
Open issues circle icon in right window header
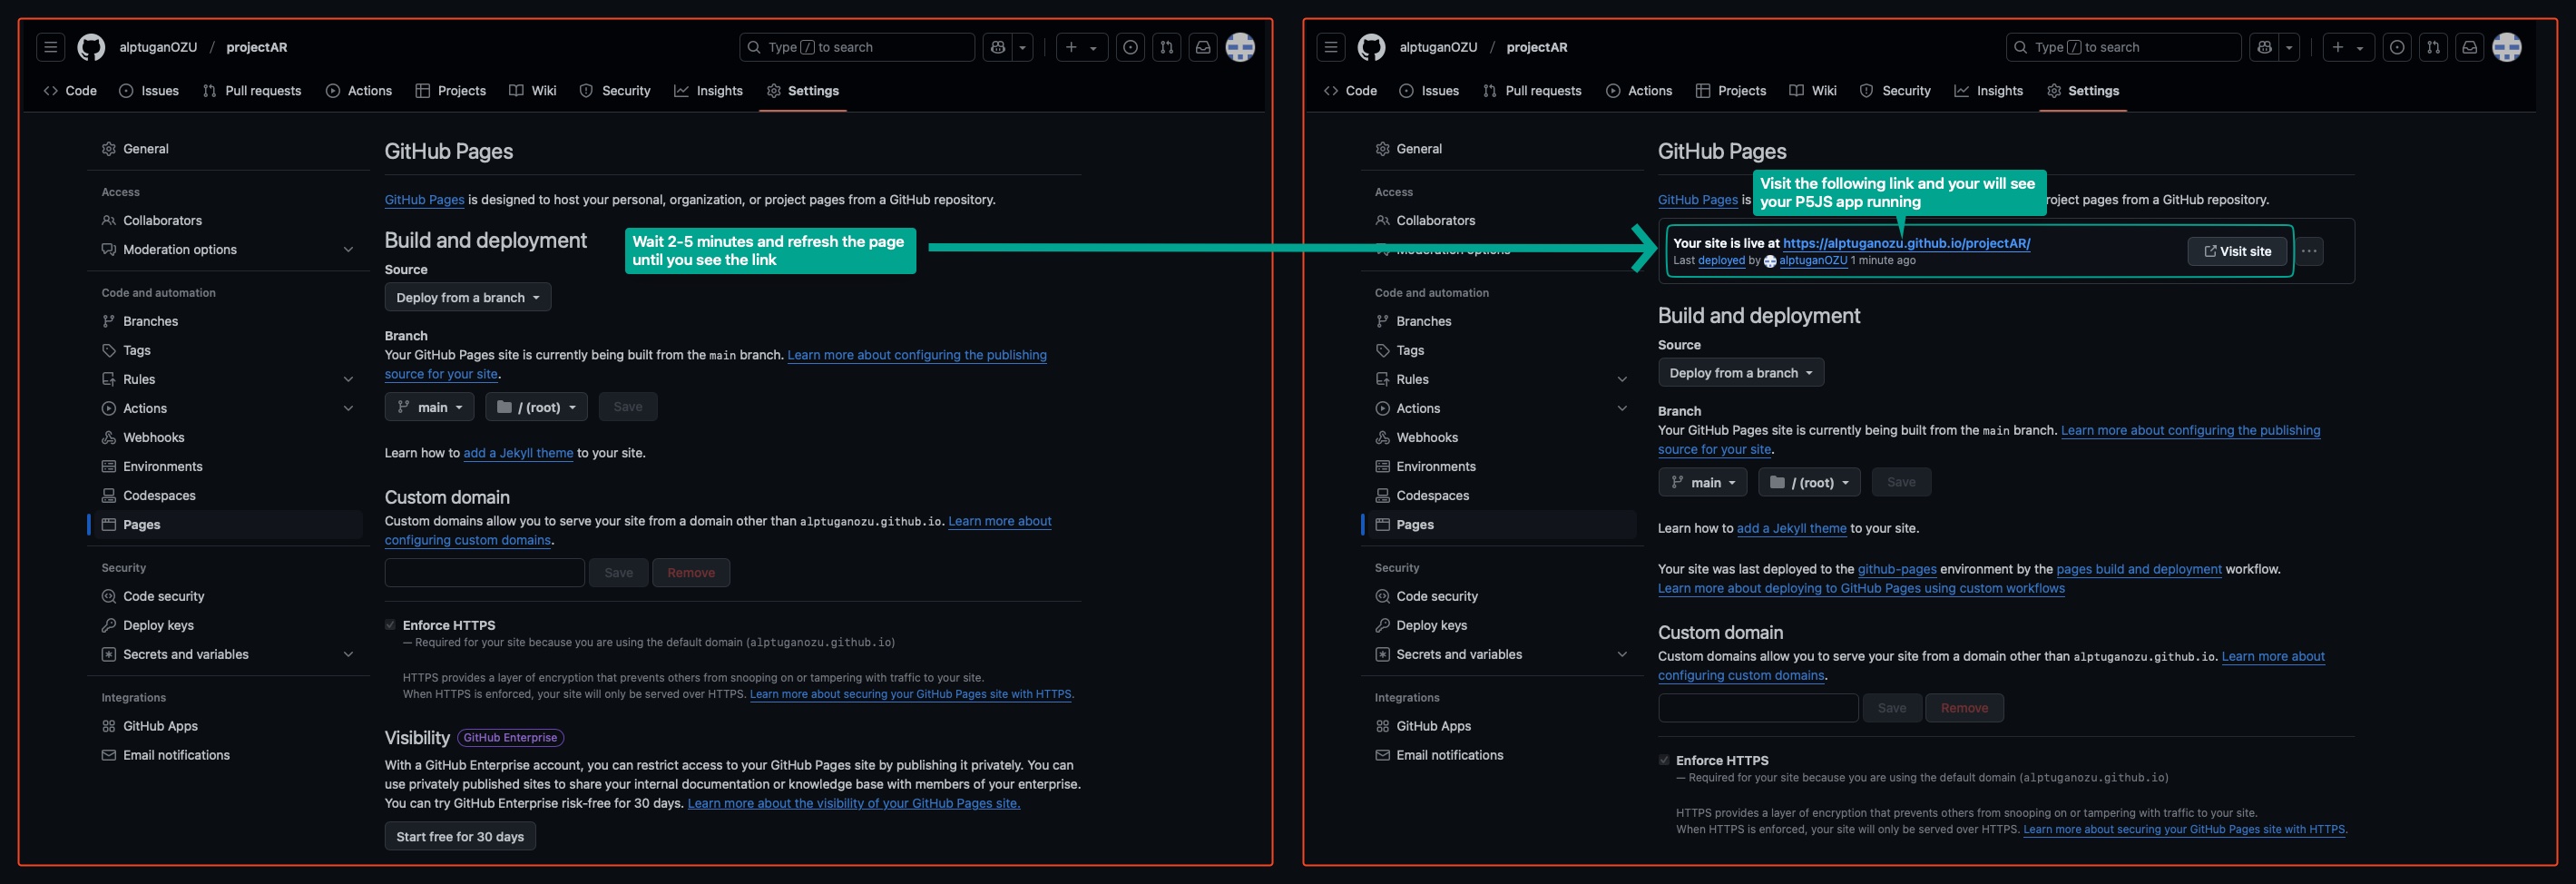2397,47
